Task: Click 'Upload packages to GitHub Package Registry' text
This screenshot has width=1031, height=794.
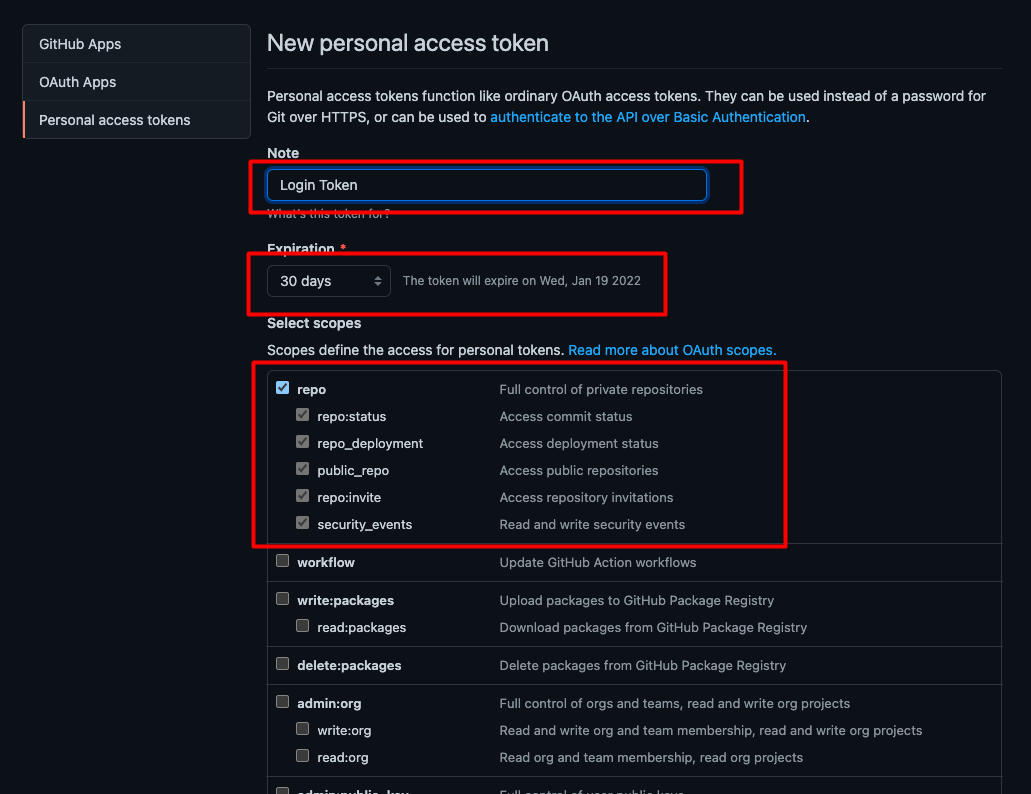Action: click(636, 601)
